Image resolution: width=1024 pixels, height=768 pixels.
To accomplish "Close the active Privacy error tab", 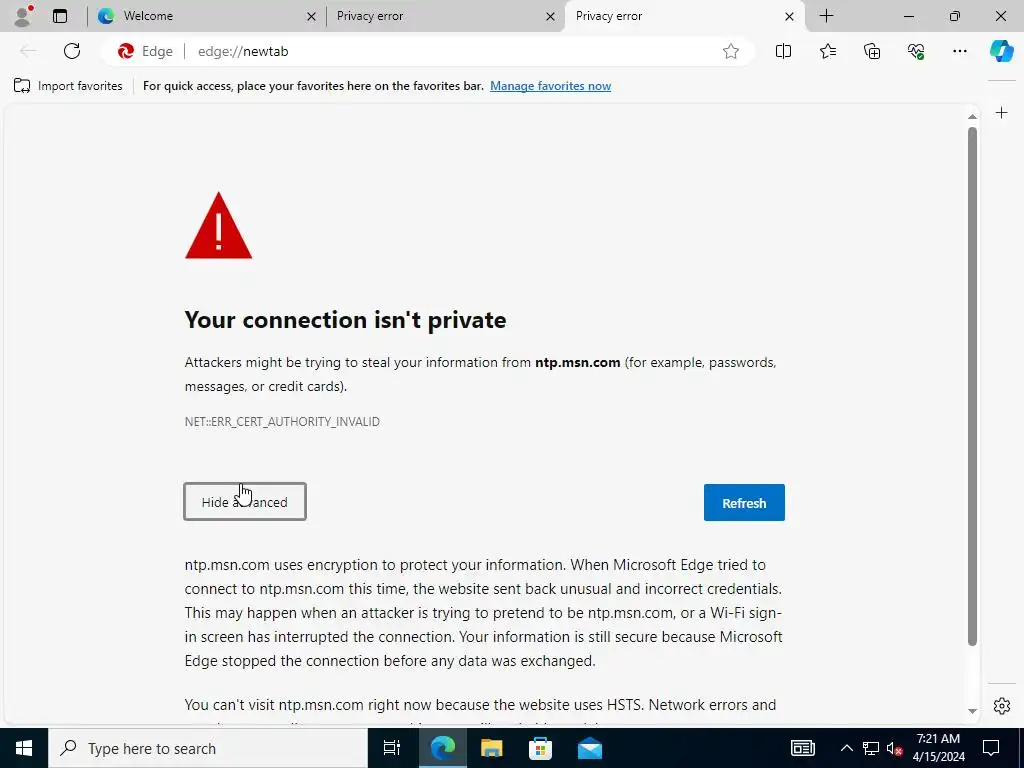I will point(790,16).
